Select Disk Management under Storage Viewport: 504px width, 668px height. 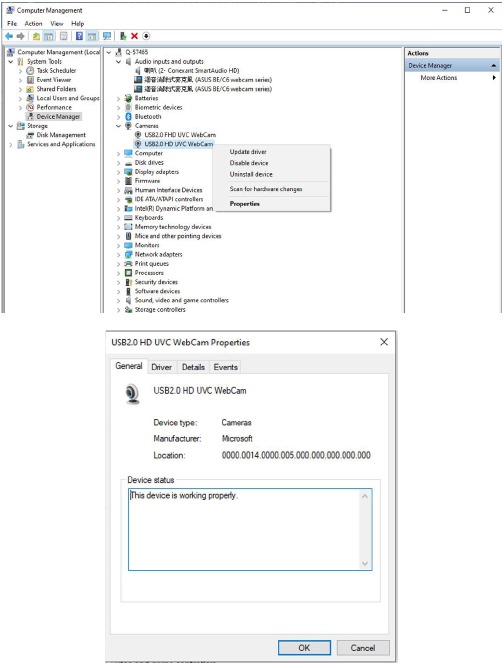tap(60, 135)
